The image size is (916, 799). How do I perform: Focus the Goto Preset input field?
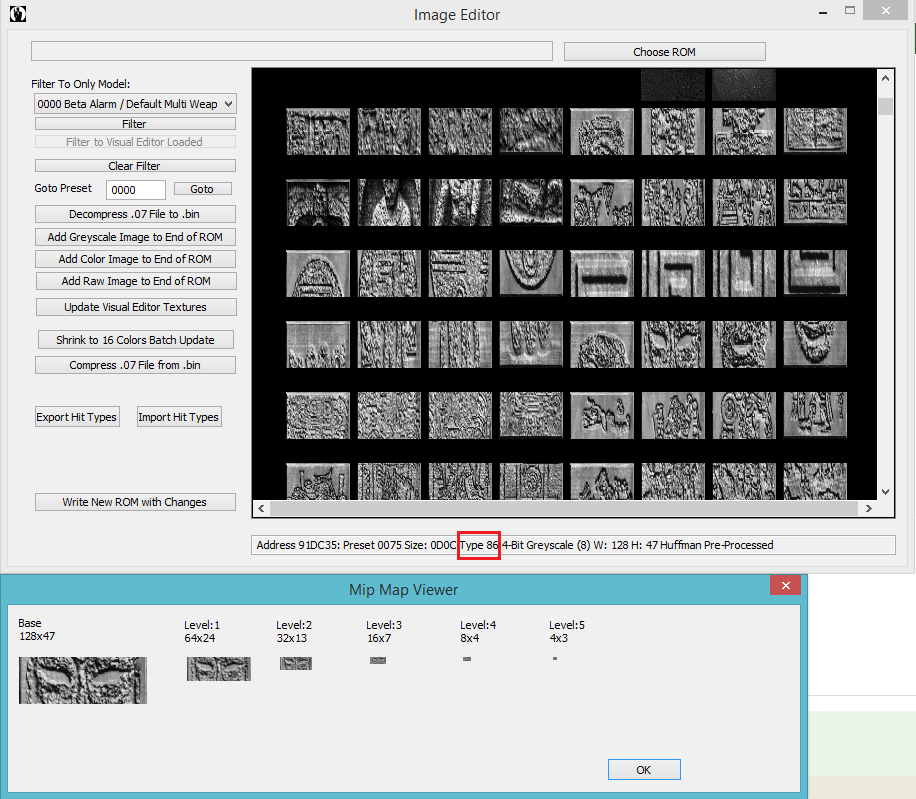point(136,190)
